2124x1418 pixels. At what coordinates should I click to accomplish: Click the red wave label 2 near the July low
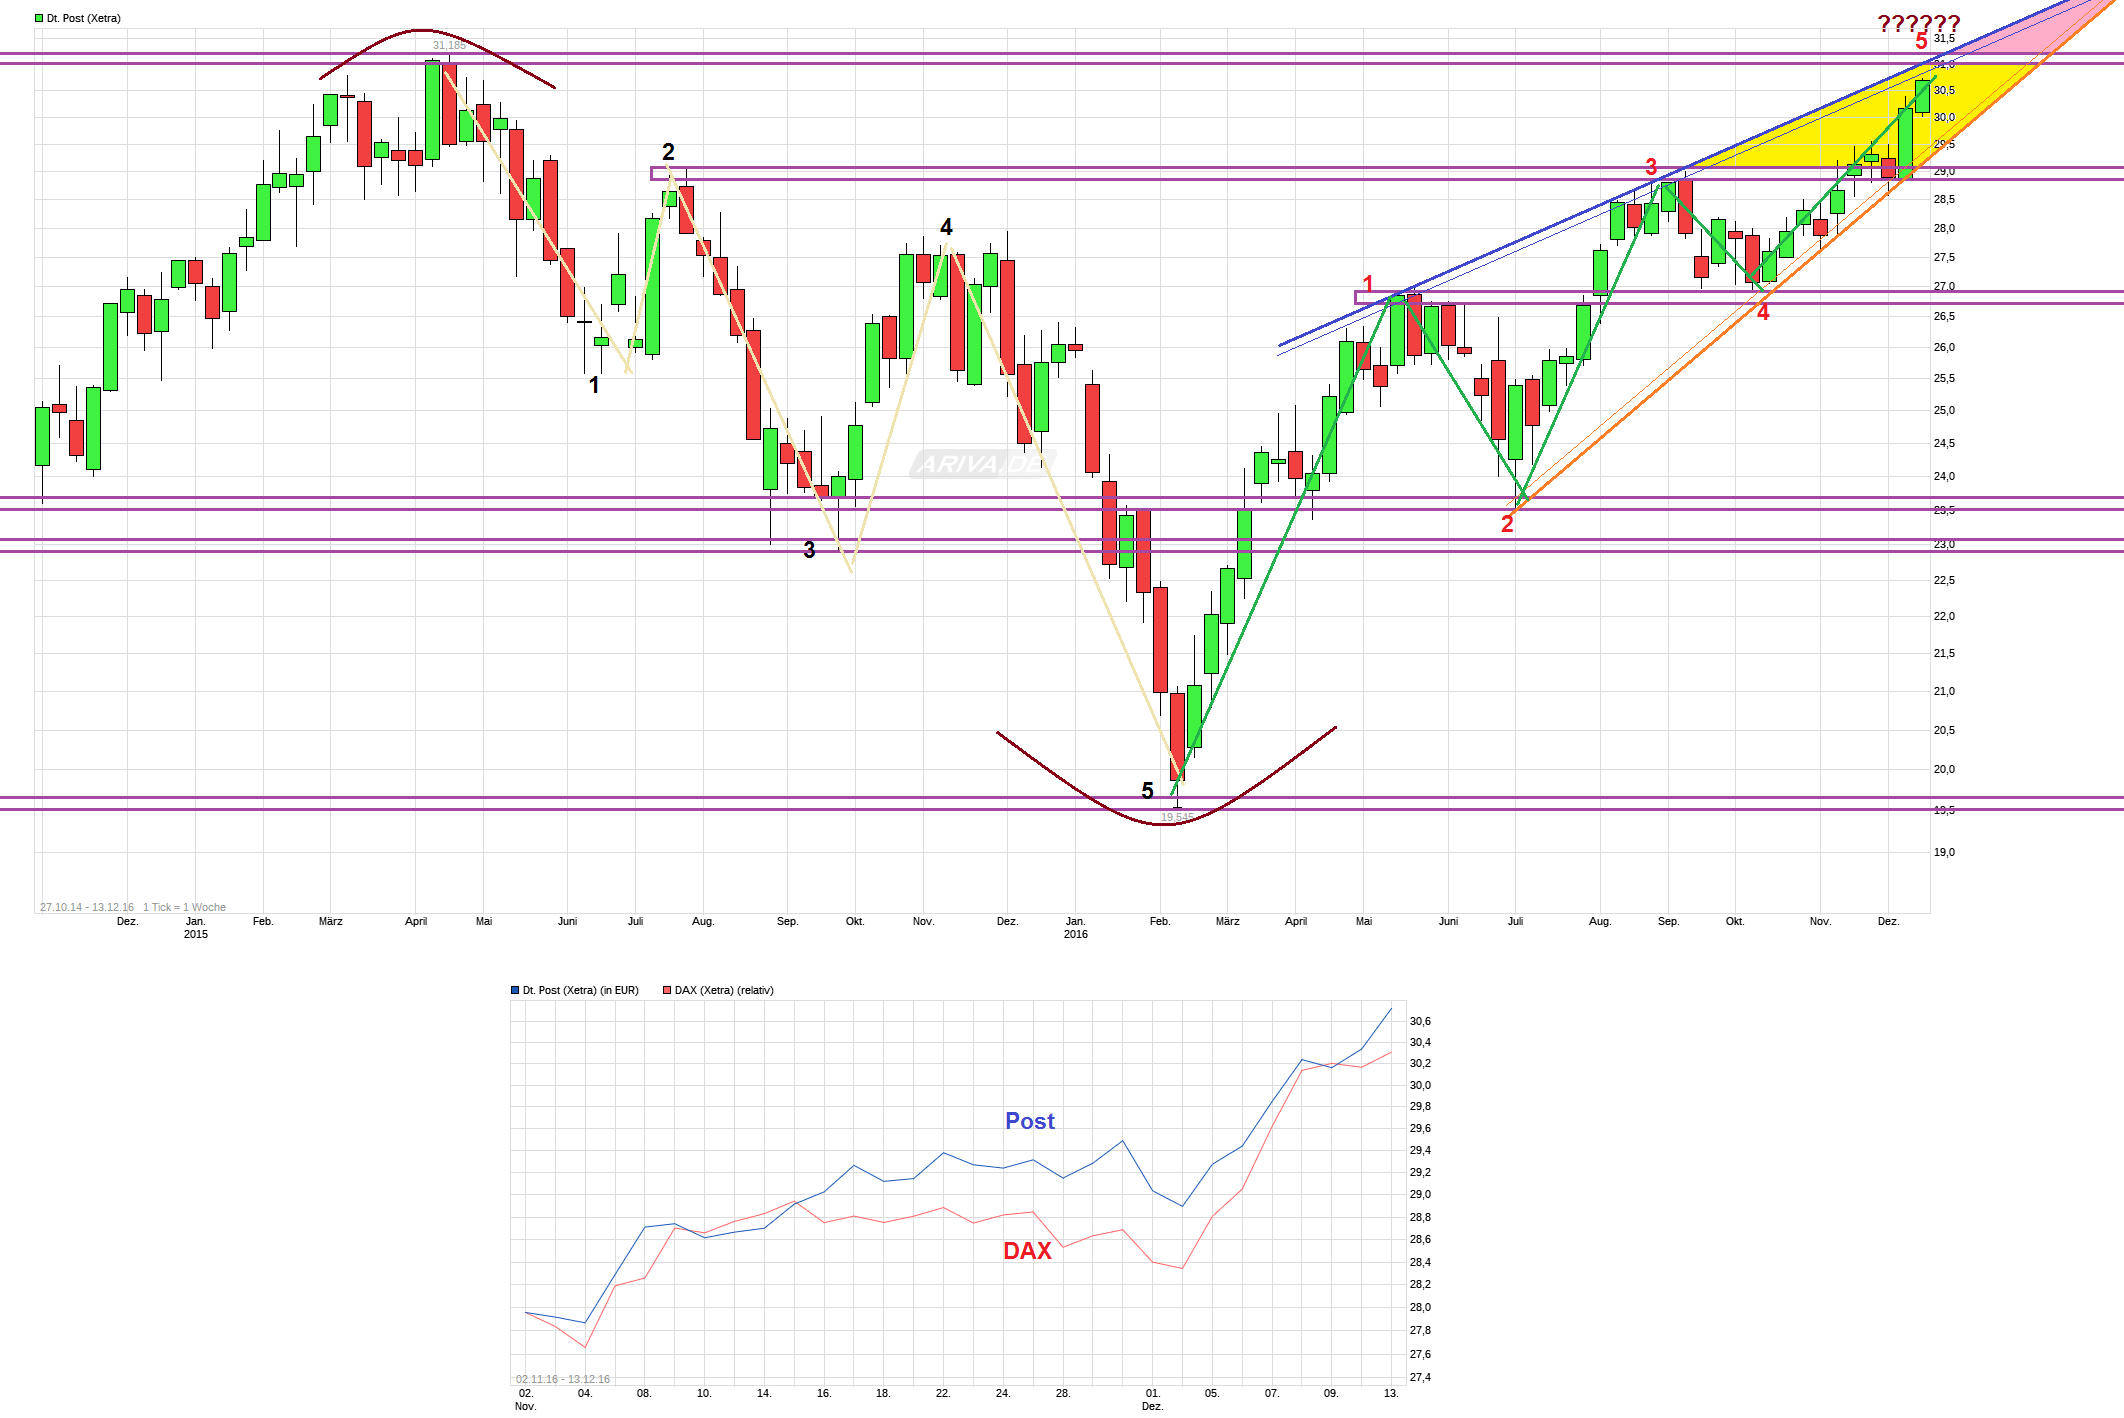click(x=1507, y=524)
